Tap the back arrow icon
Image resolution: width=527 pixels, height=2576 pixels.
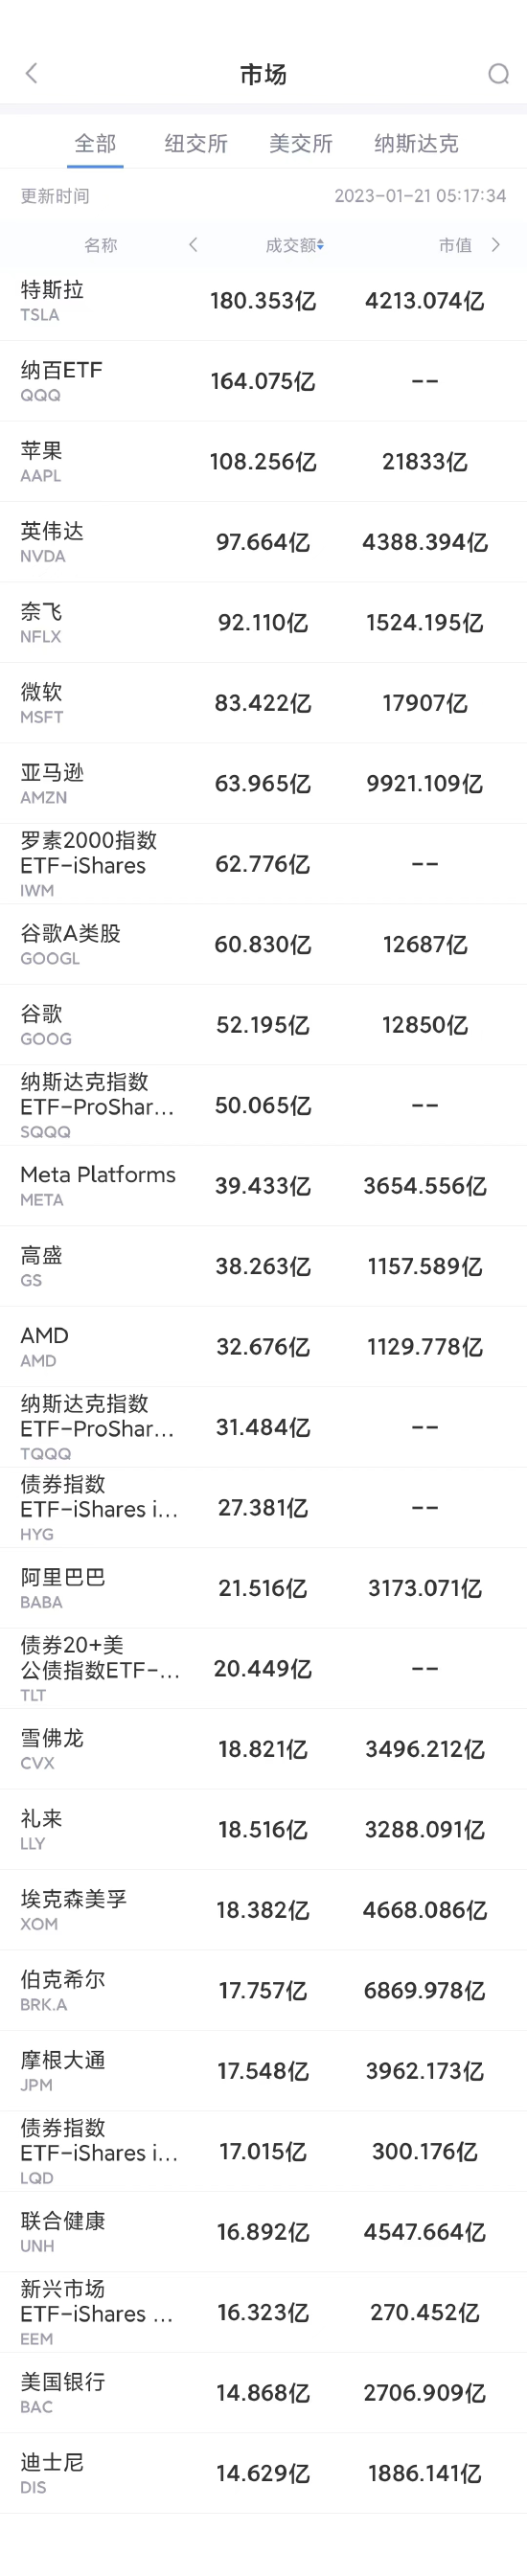(31, 73)
